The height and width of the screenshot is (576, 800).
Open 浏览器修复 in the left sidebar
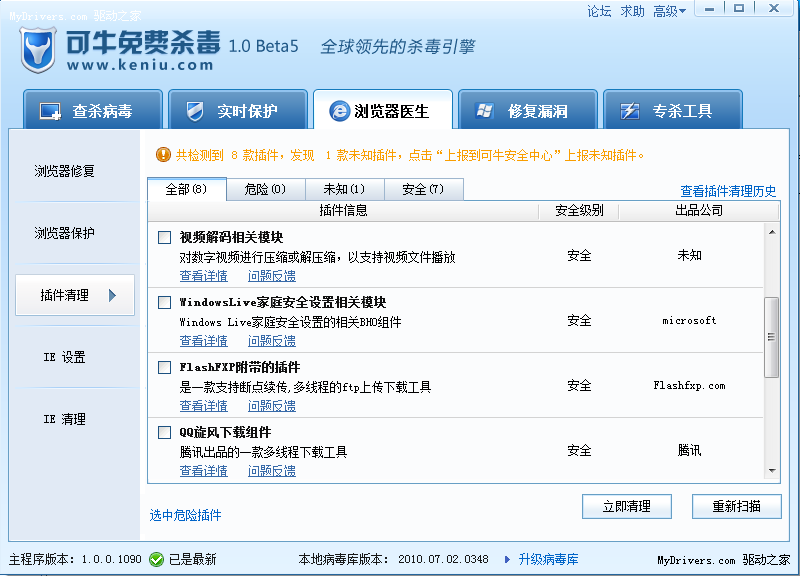65,171
